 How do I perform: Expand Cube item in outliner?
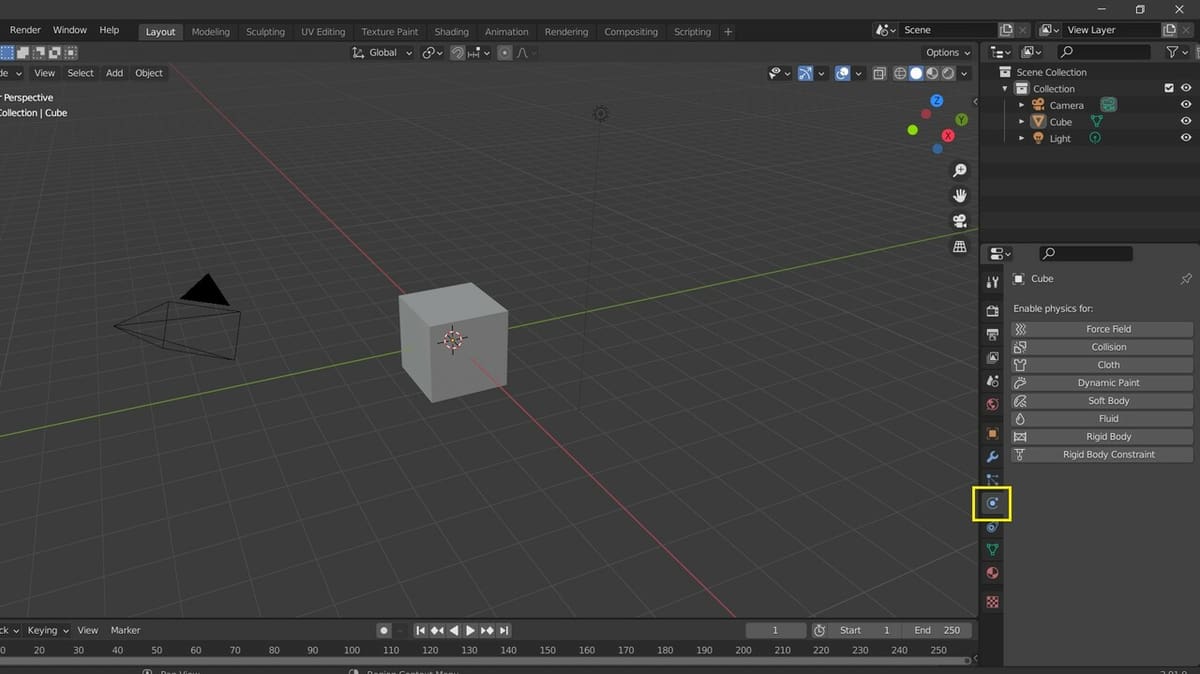click(1021, 122)
